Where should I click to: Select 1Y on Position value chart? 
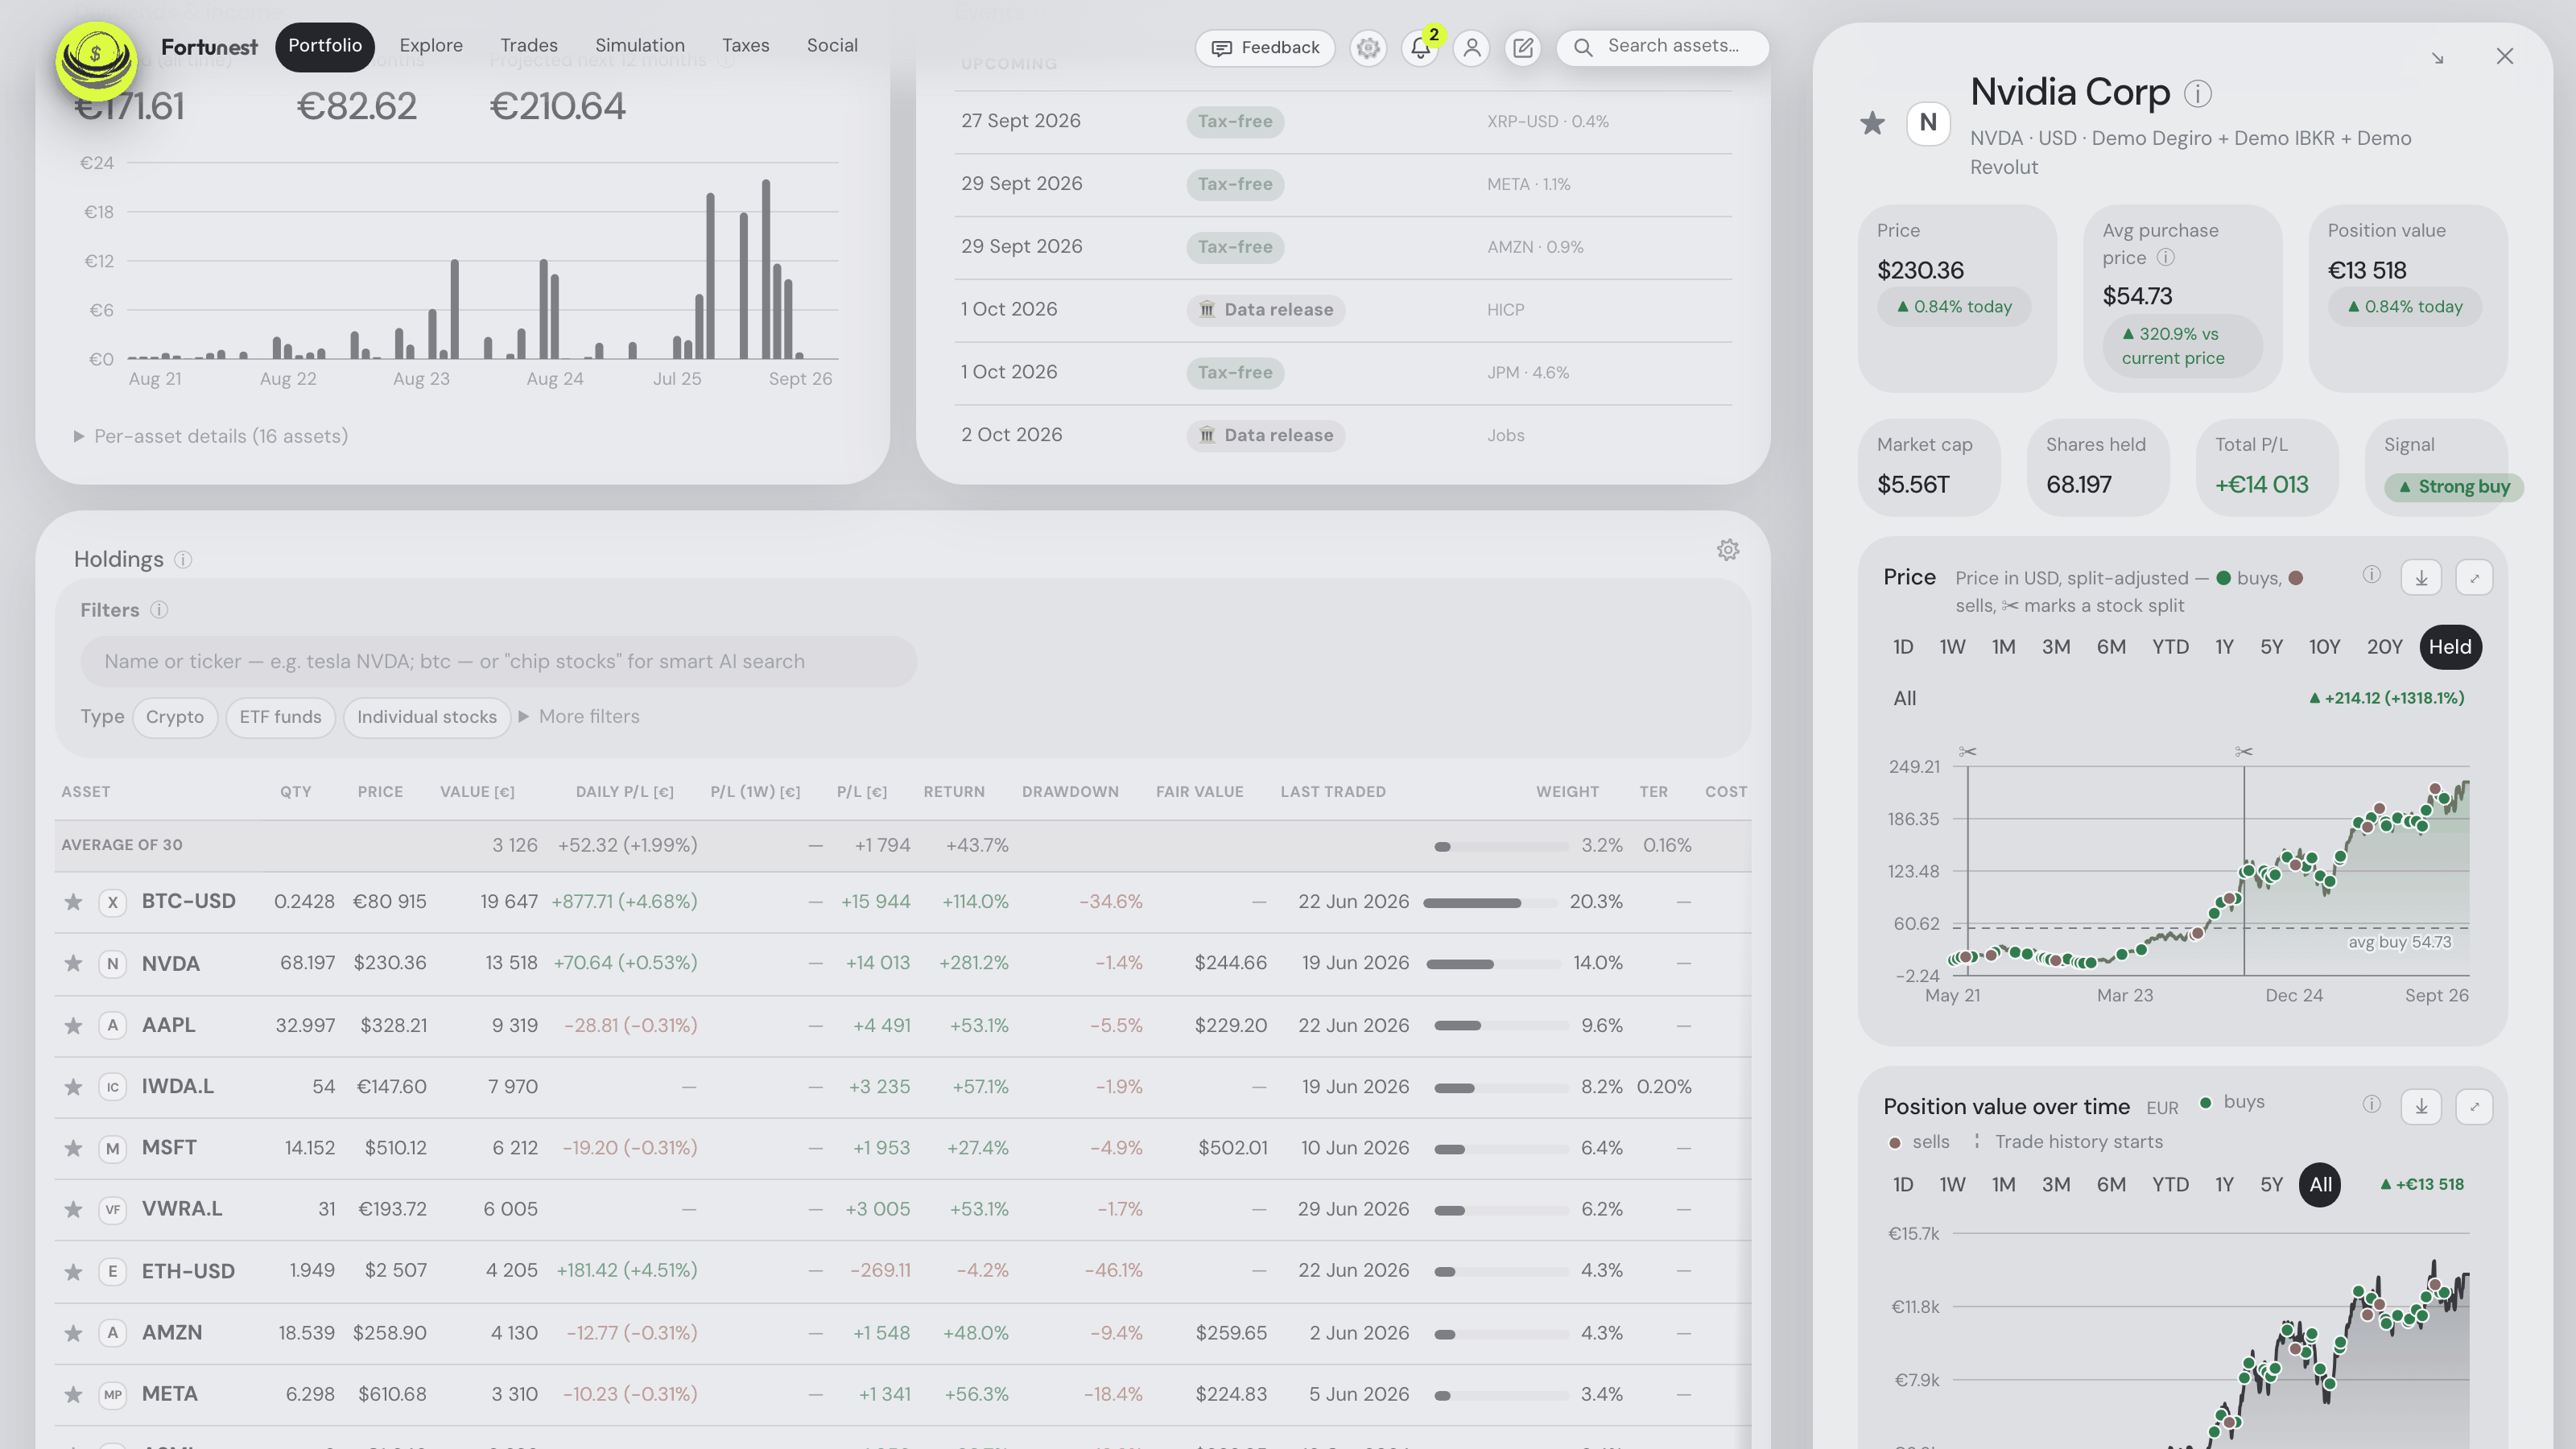pos(2224,1185)
